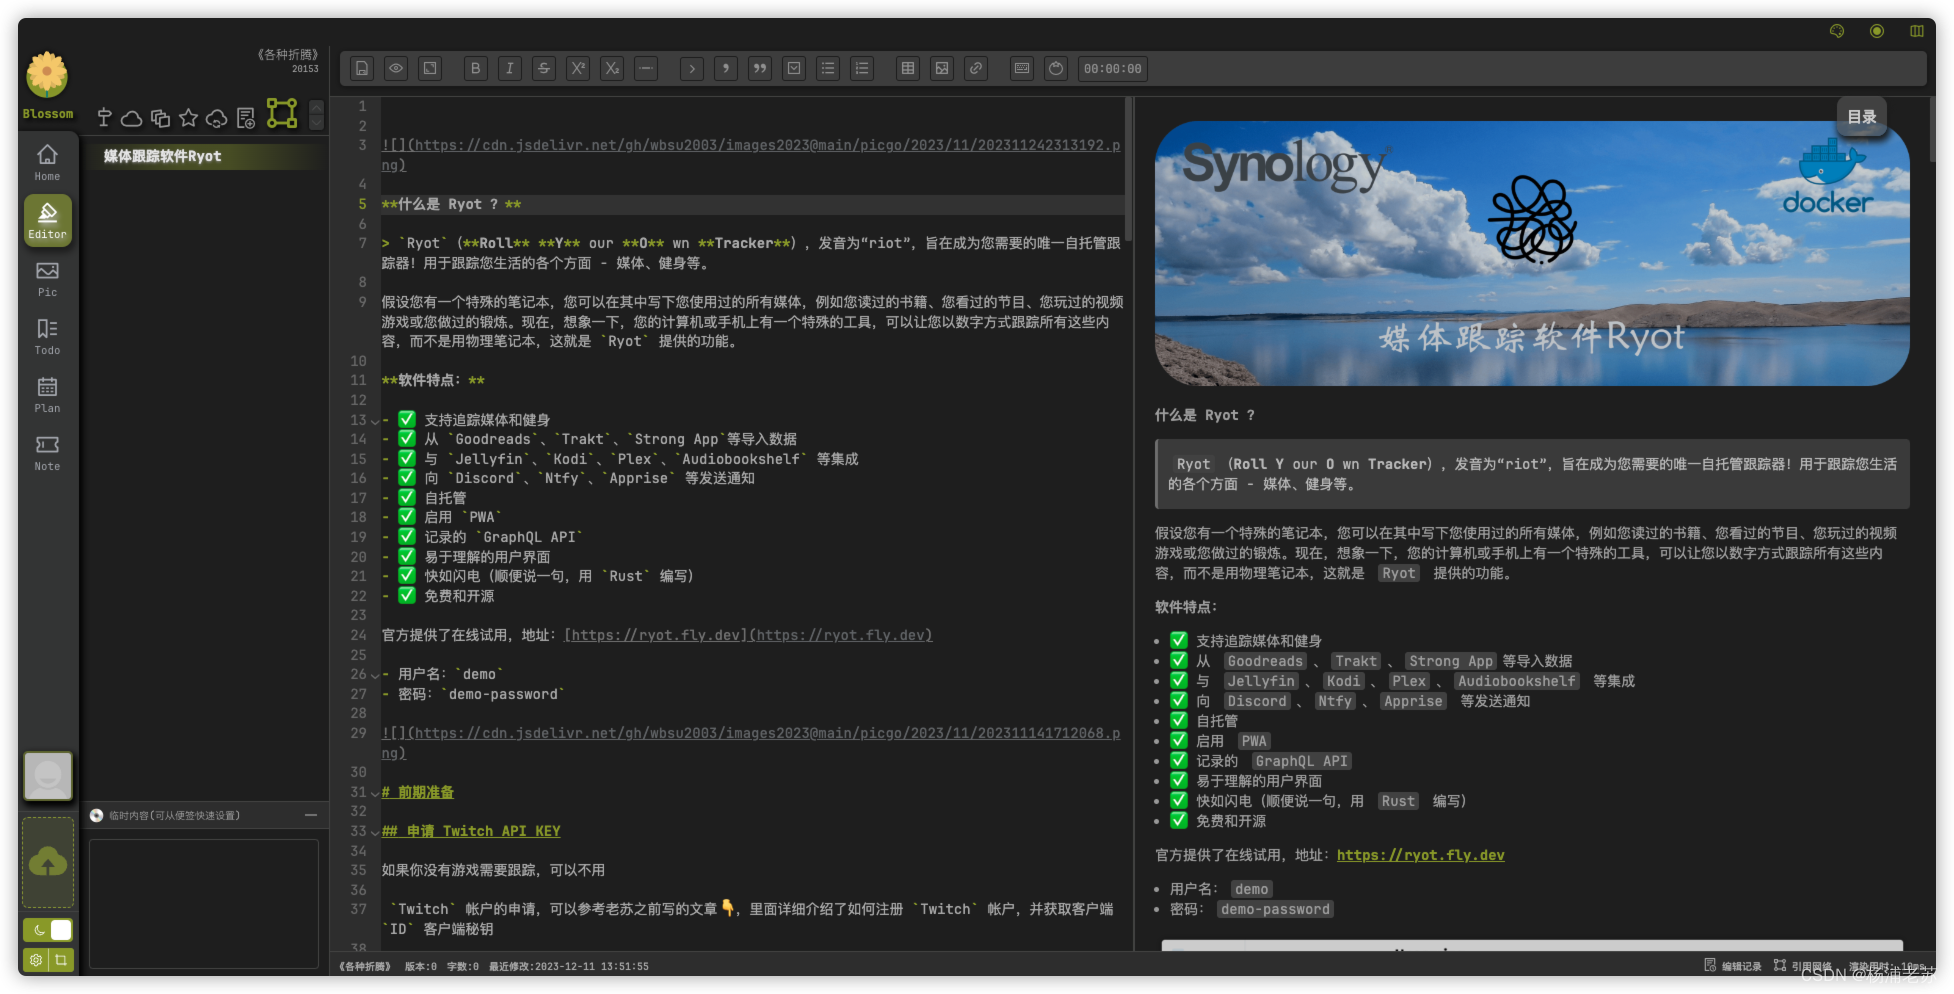This screenshot has width=1954, height=994.
Task: Click the 00:00:00 timer display
Action: point(1112,69)
